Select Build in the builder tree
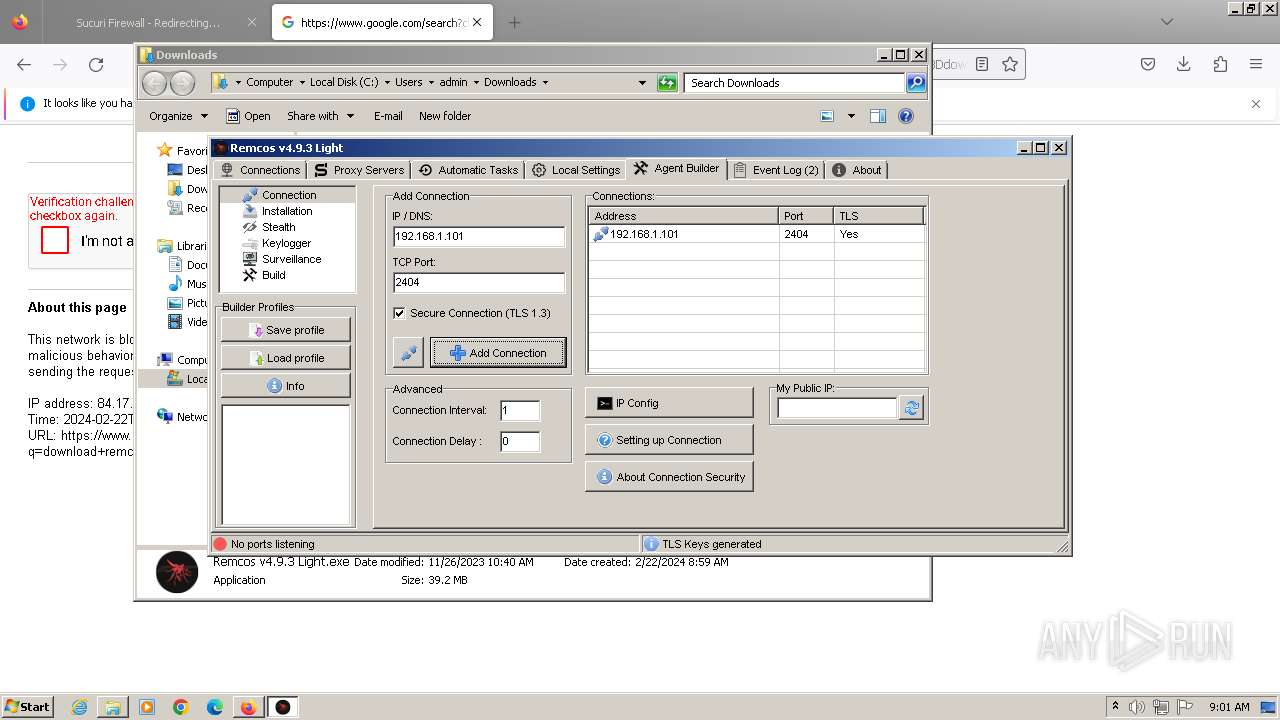 273,275
